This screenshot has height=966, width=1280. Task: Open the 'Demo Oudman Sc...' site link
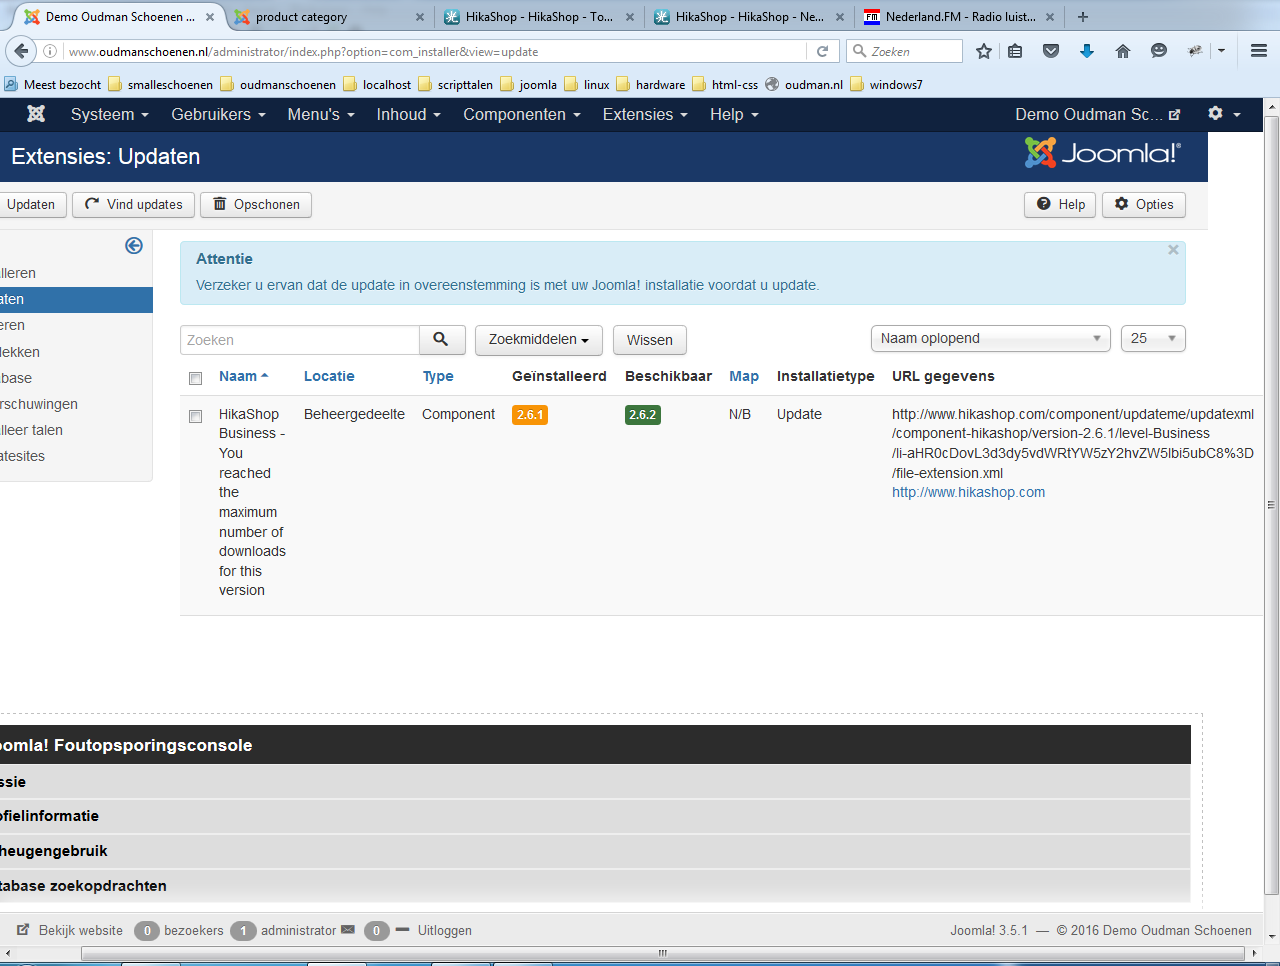(1098, 115)
